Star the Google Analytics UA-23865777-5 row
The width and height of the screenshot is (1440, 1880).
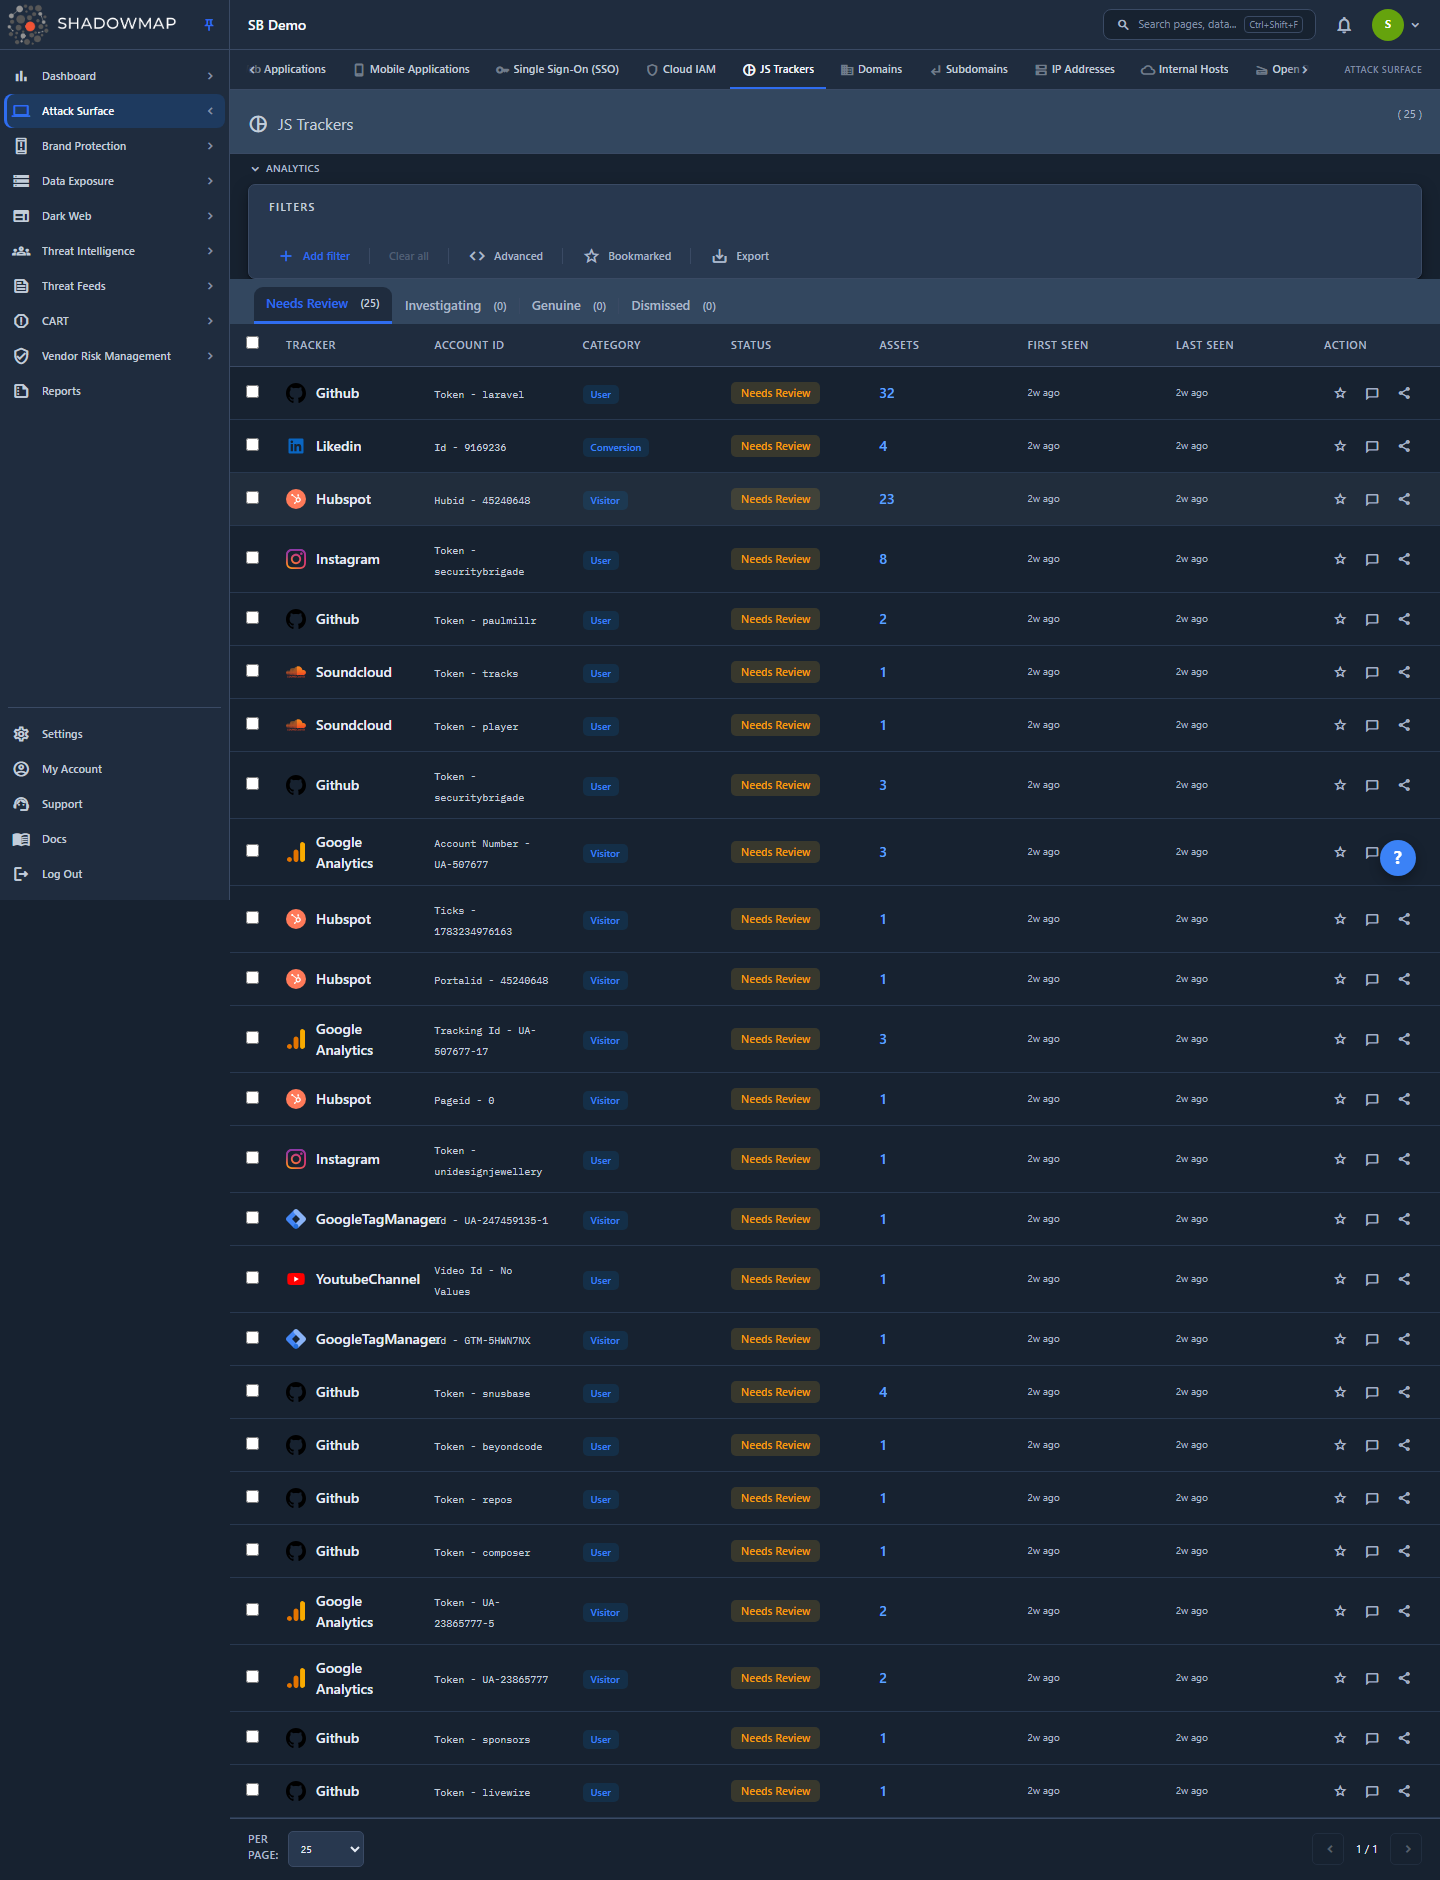(1340, 1611)
